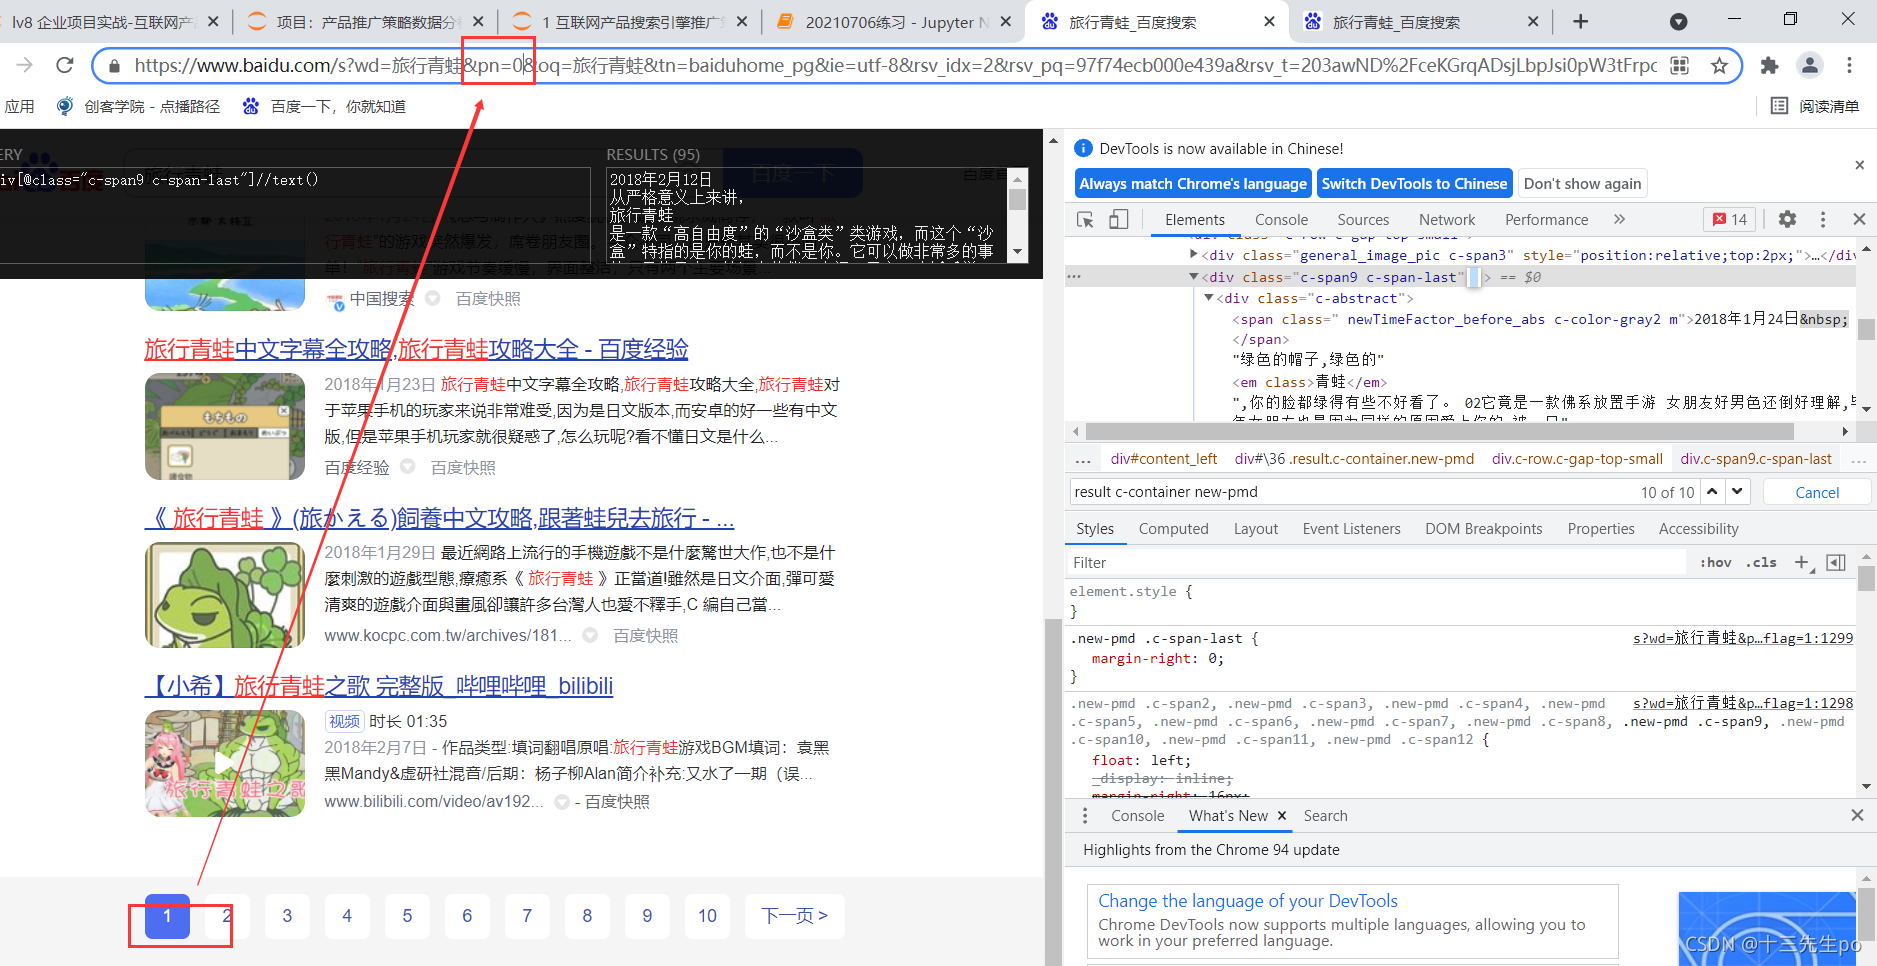Click the frog thumbnail of kocpc result

225,595
